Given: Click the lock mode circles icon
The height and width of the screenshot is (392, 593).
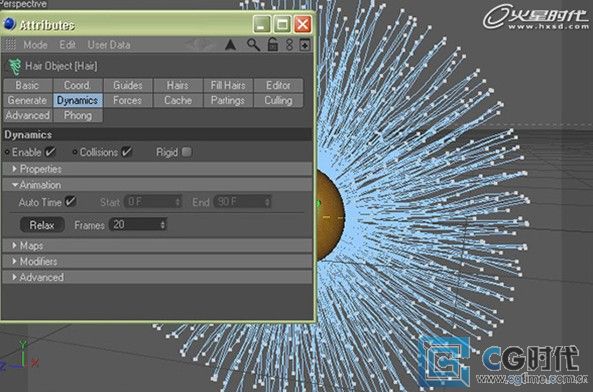Looking at the screenshot, I should pos(289,45).
